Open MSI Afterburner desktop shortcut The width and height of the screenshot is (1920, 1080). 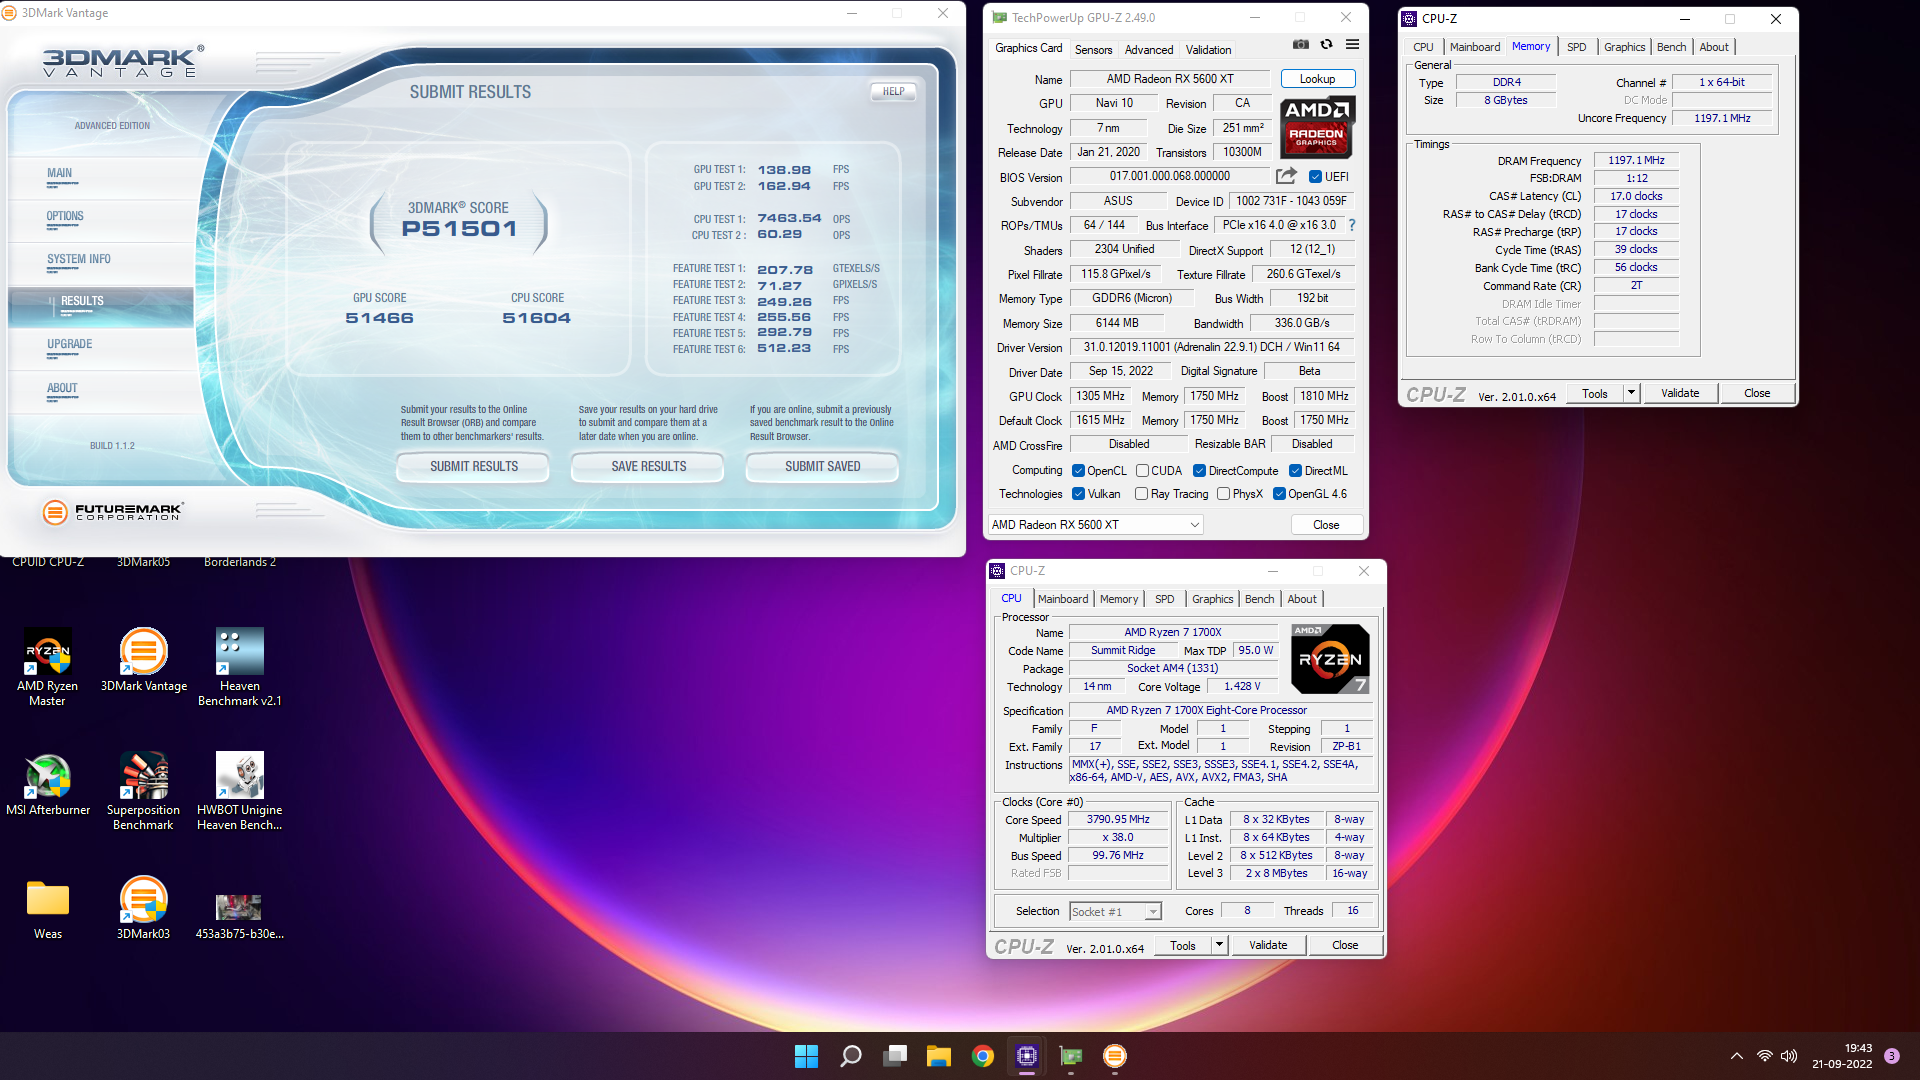48,784
